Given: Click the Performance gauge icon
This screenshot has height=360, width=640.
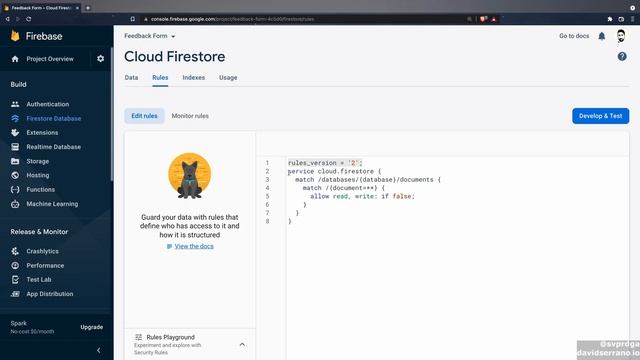Looking at the screenshot, I should pyautogui.click(x=15, y=265).
